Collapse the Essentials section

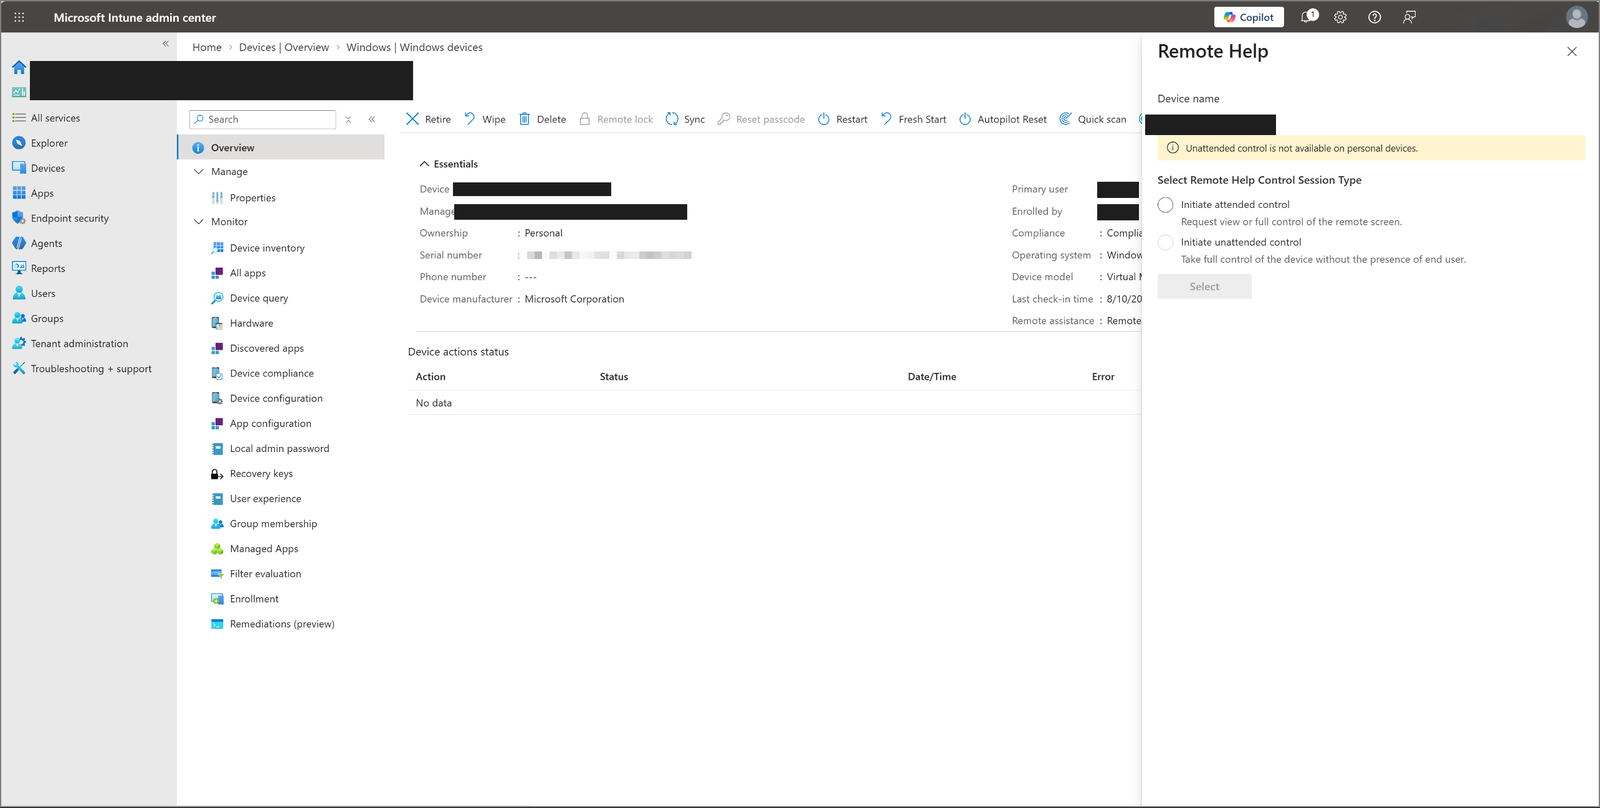424,164
